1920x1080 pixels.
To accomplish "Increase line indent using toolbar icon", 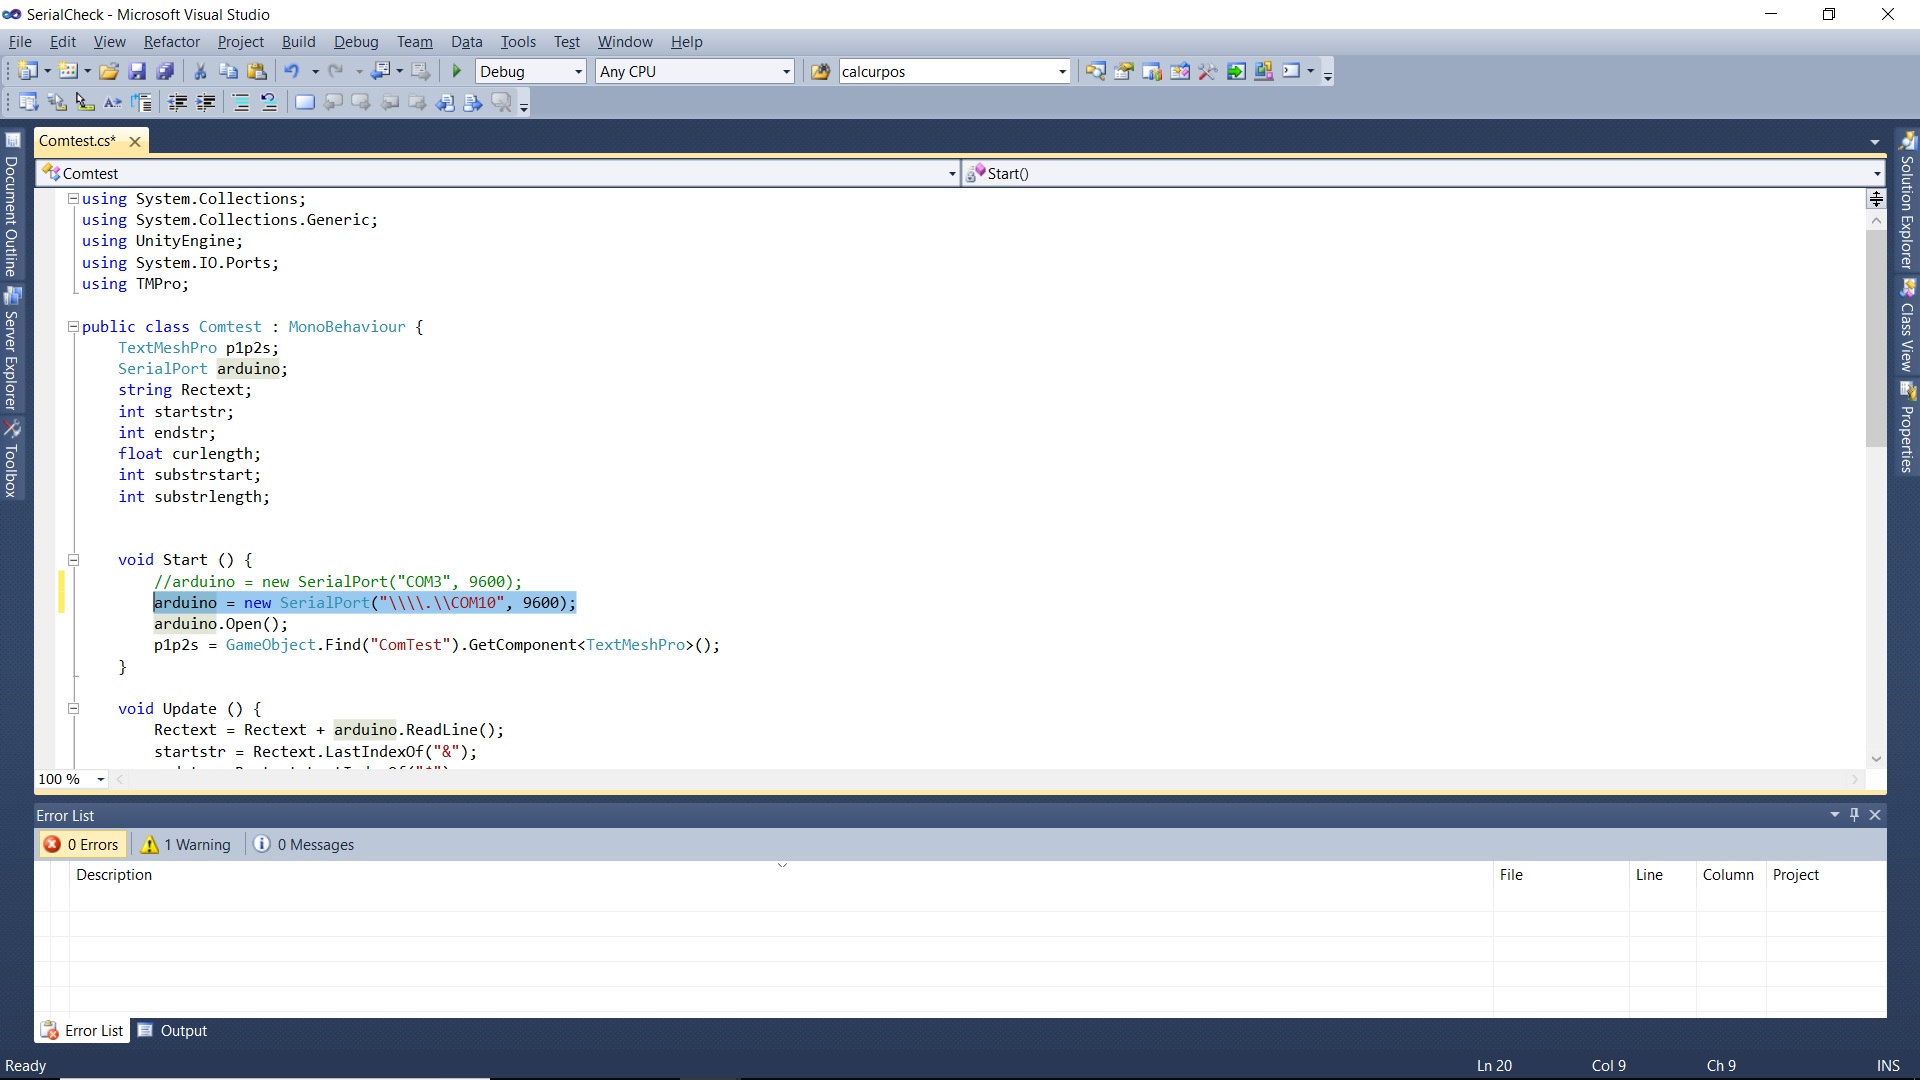I will click(x=206, y=102).
